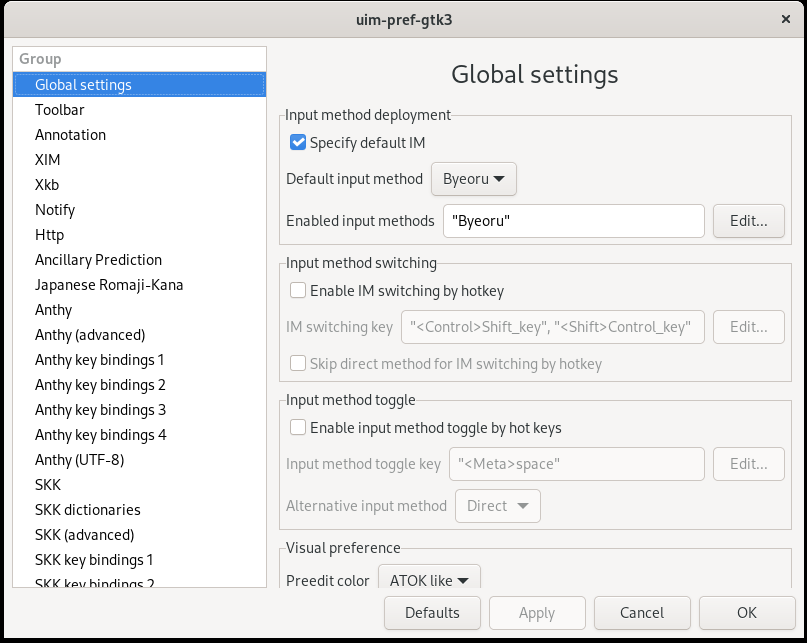The image size is (807, 643).
Task: Open the Alternative input method dropdown
Action: (497, 506)
